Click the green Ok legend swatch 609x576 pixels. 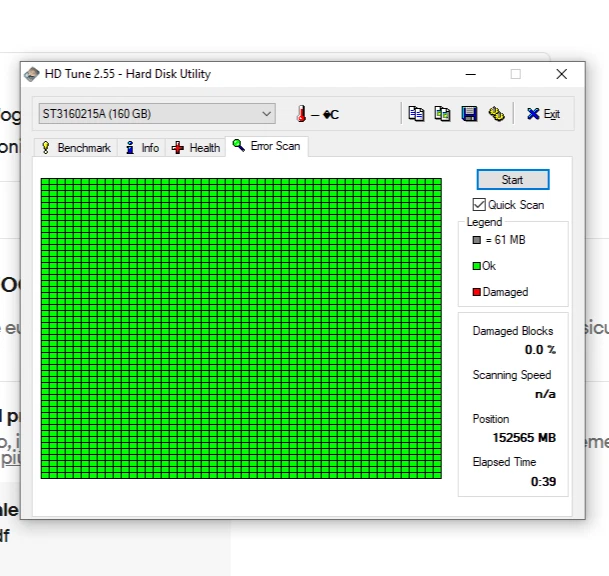coord(477,266)
